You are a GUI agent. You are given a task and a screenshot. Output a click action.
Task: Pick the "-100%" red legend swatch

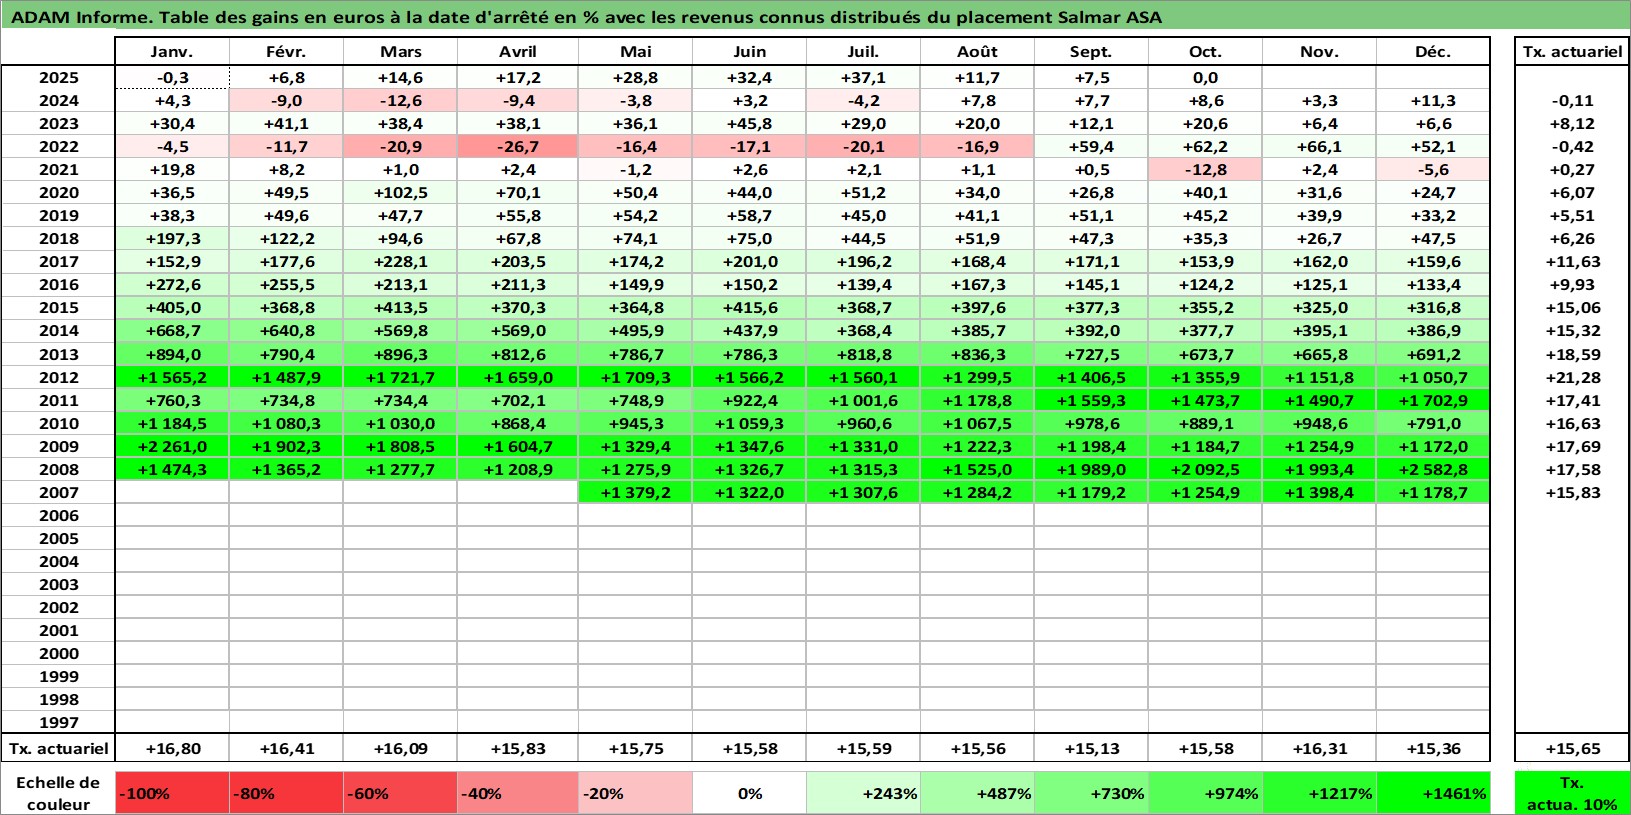tap(172, 793)
